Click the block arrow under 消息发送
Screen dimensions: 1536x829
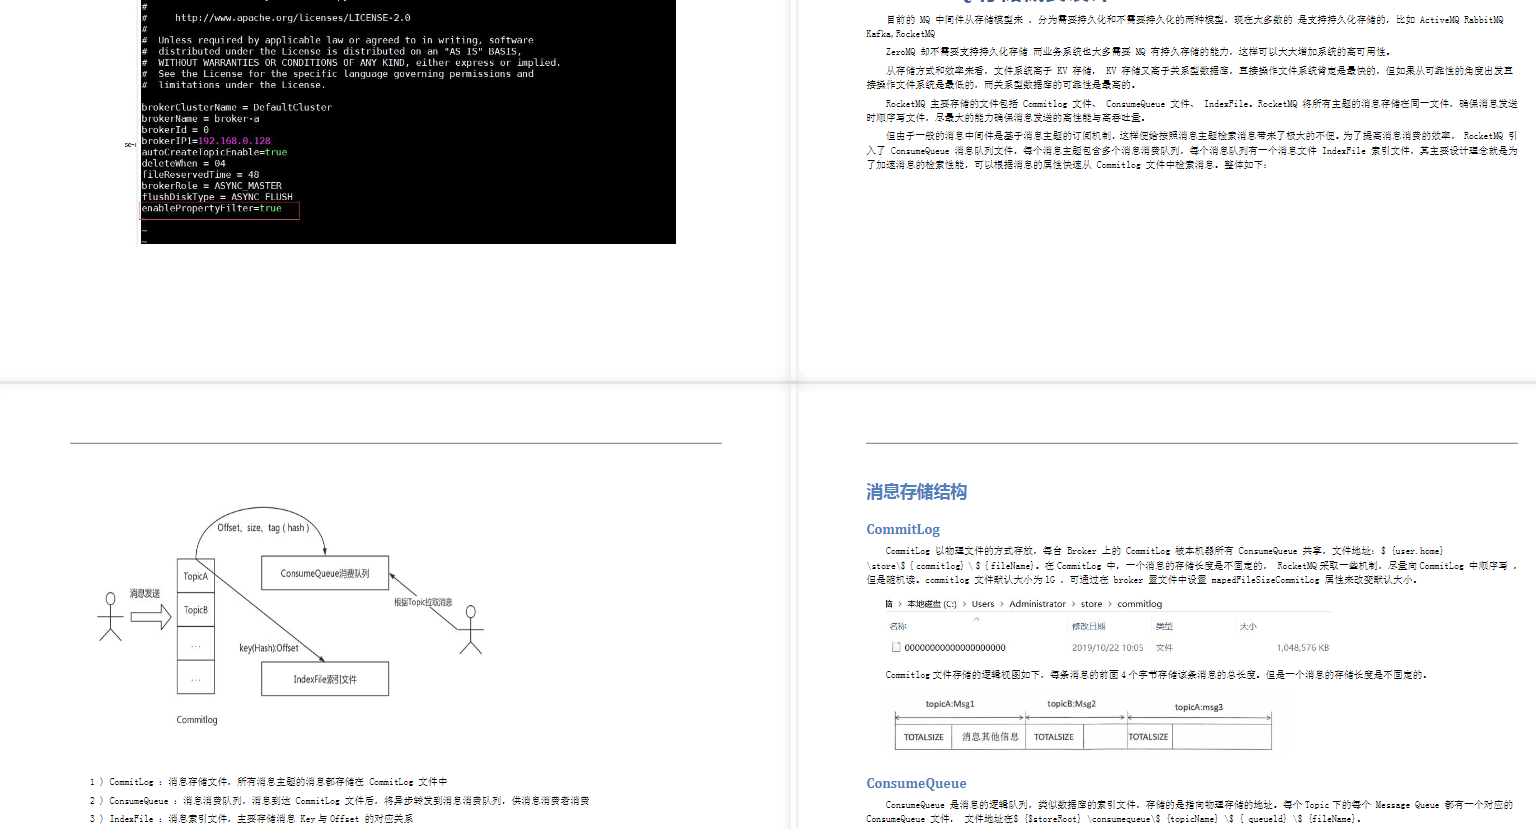click(151, 617)
